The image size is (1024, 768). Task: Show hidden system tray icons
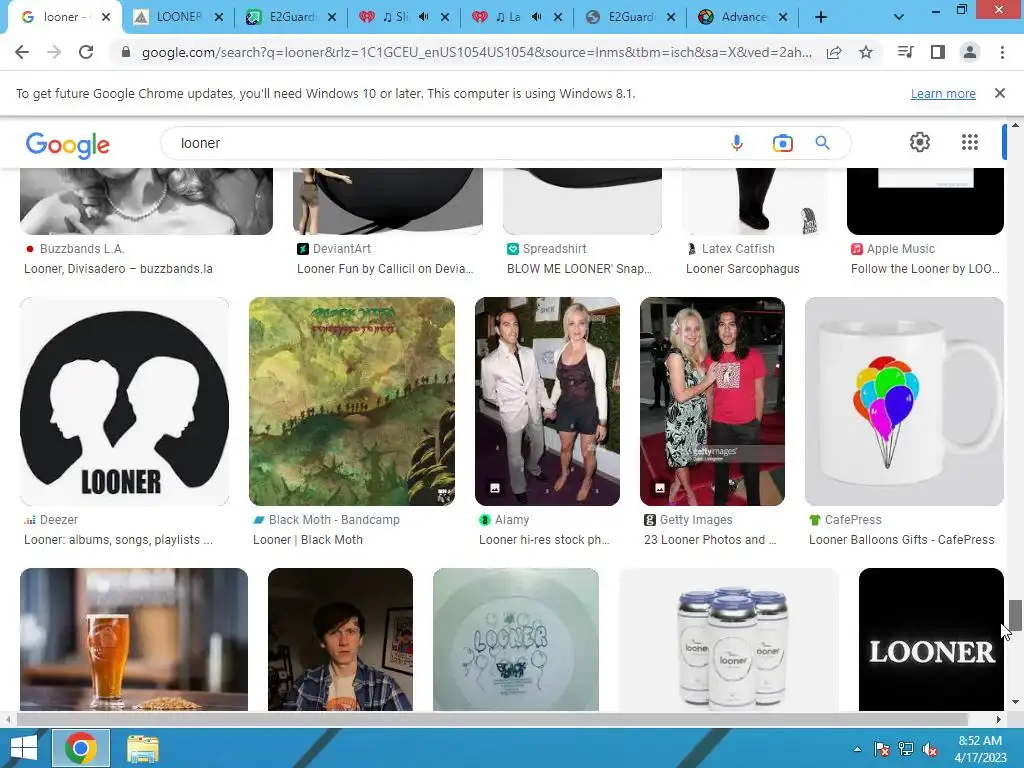click(x=857, y=749)
